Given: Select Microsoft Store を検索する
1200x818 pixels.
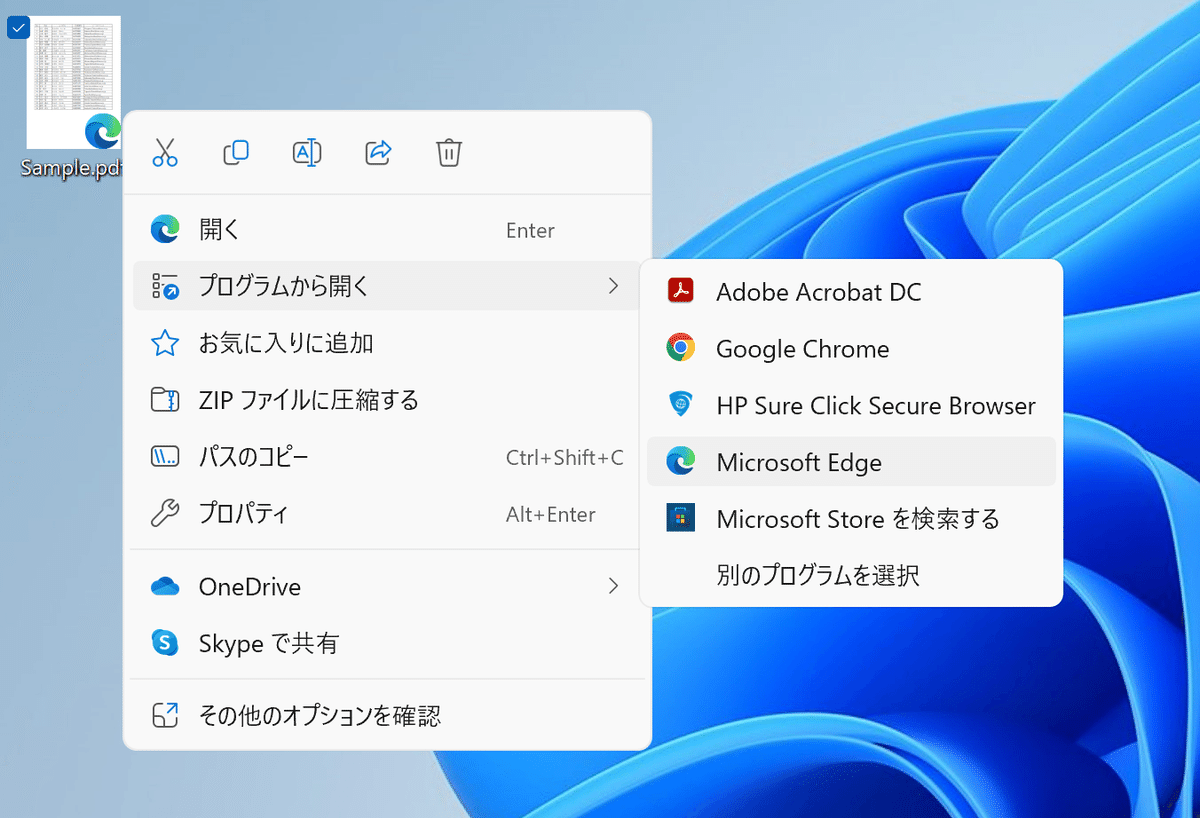Looking at the screenshot, I should 851,519.
